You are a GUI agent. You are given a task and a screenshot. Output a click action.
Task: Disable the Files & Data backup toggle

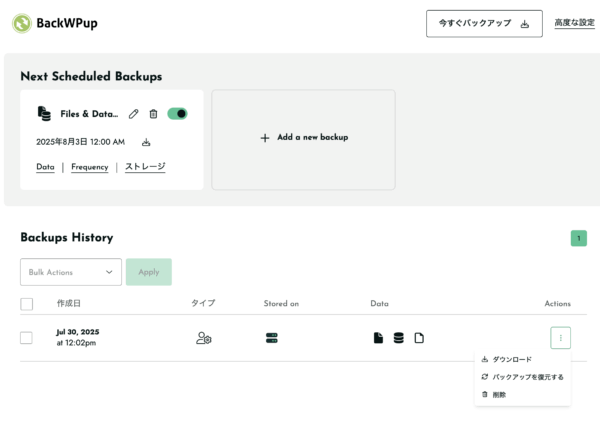pos(177,114)
